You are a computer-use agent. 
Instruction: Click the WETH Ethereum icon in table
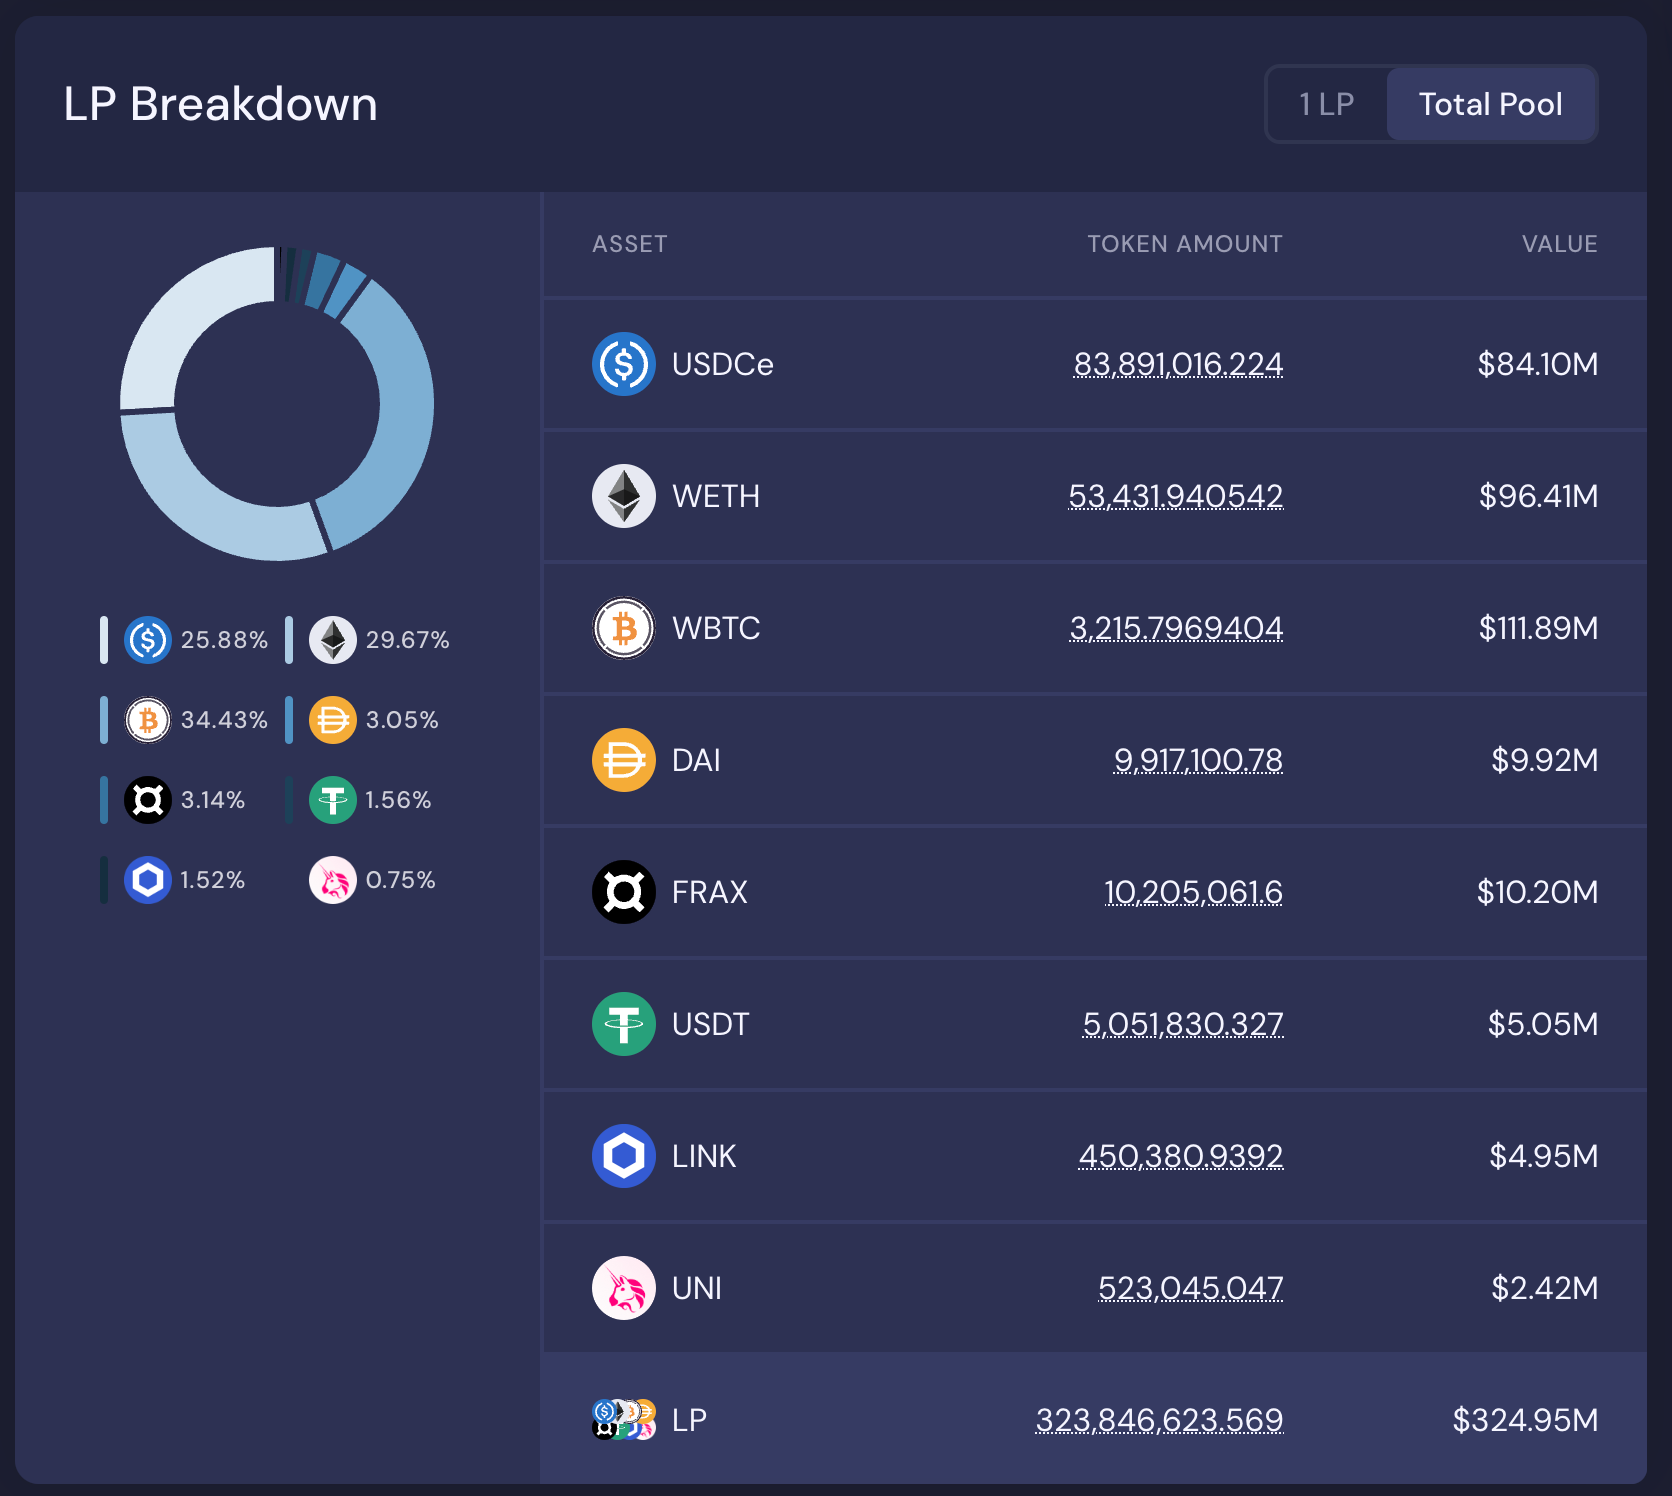coord(623,496)
